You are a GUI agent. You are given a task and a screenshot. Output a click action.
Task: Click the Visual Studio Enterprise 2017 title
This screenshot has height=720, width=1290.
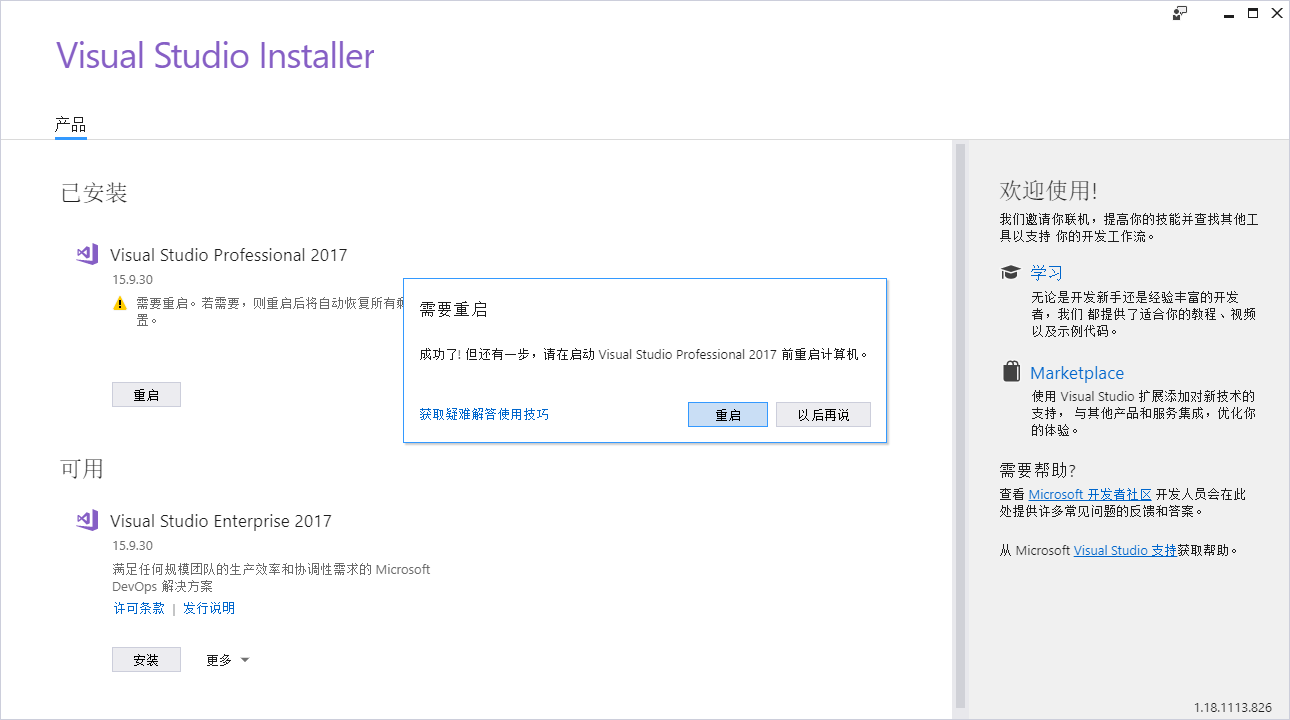click(x=221, y=520)
